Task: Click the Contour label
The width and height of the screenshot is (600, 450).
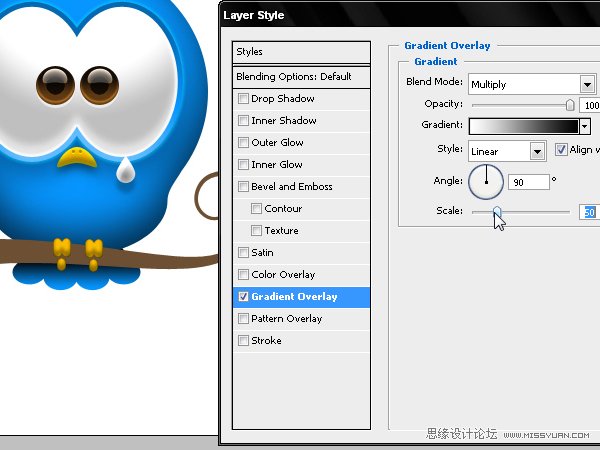Action: 283,209
